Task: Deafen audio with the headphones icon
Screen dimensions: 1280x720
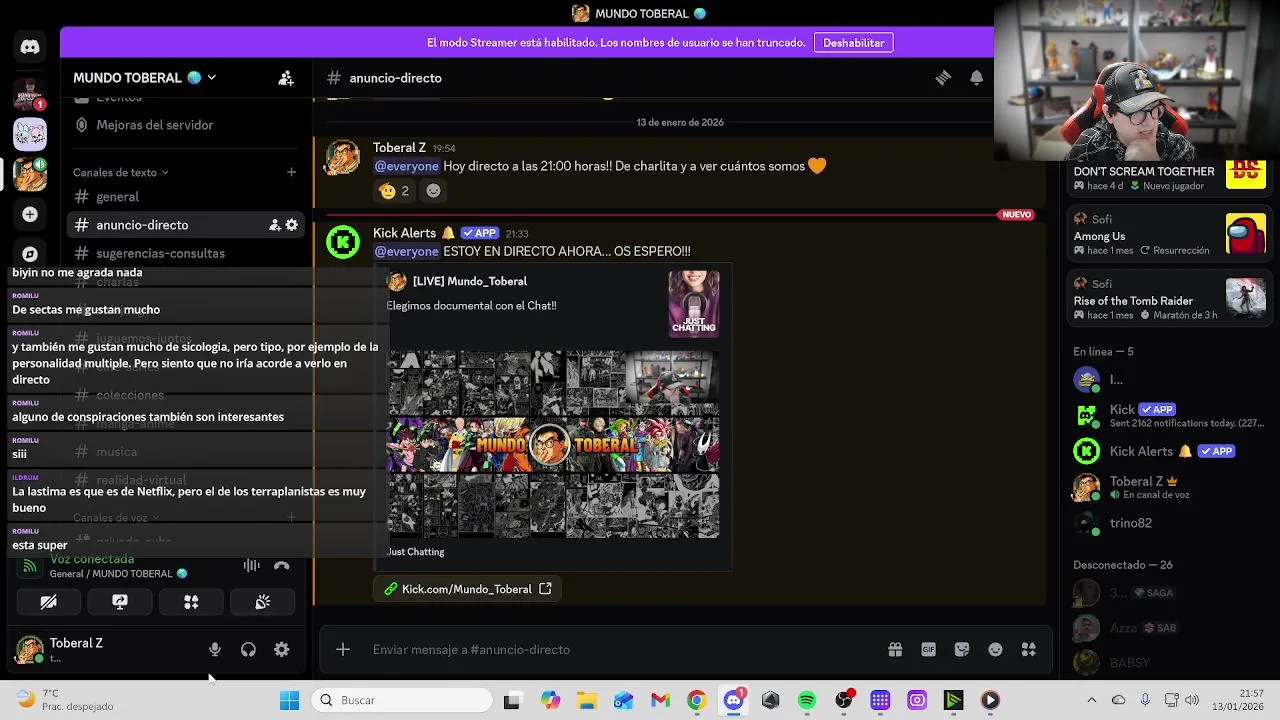Action: click(248, 650)
